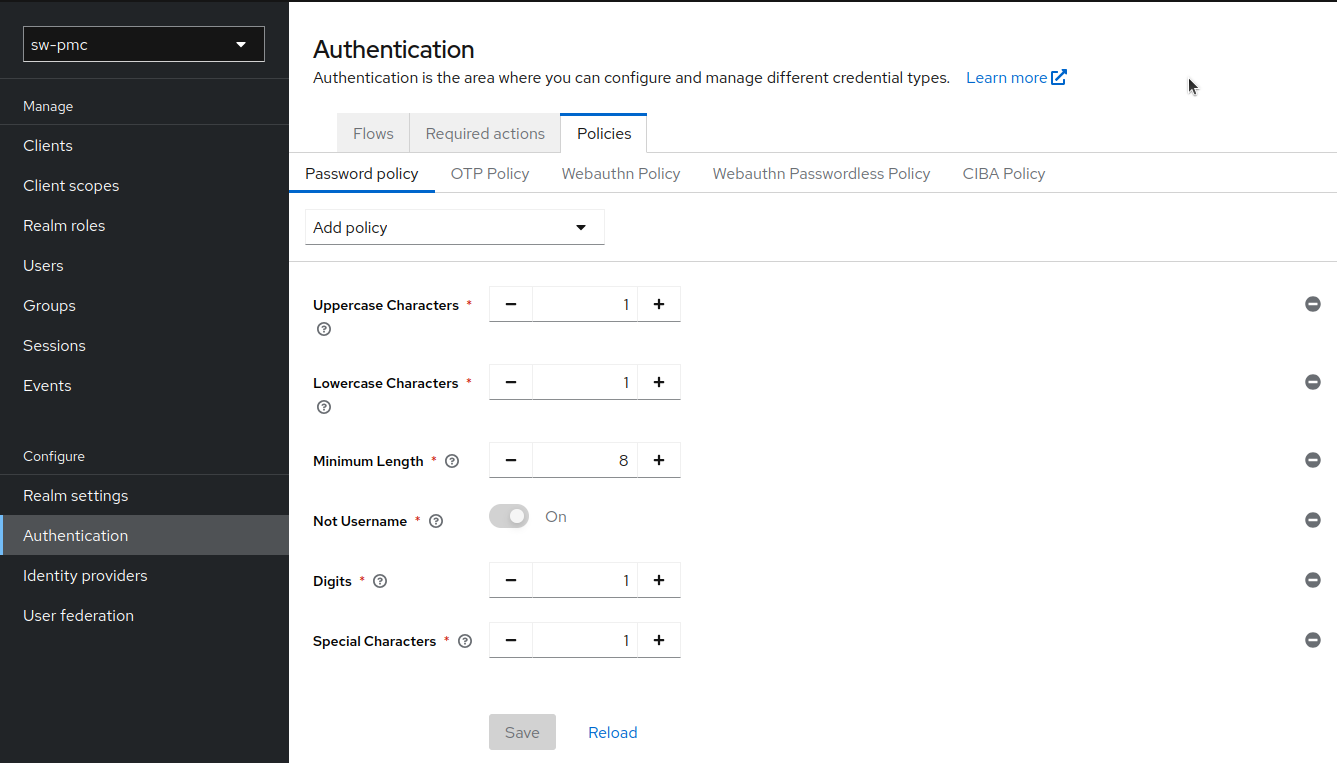Increase Minimum Length with plus button

658,460
